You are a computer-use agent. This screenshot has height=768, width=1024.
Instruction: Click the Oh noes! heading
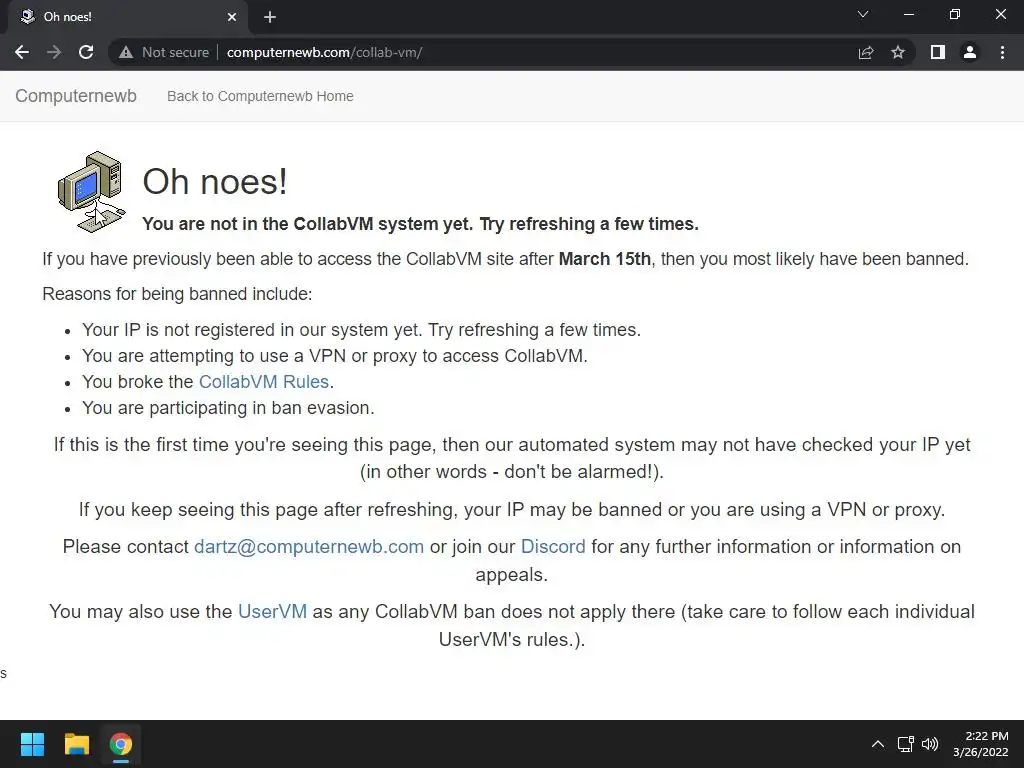tap(215, 182)
